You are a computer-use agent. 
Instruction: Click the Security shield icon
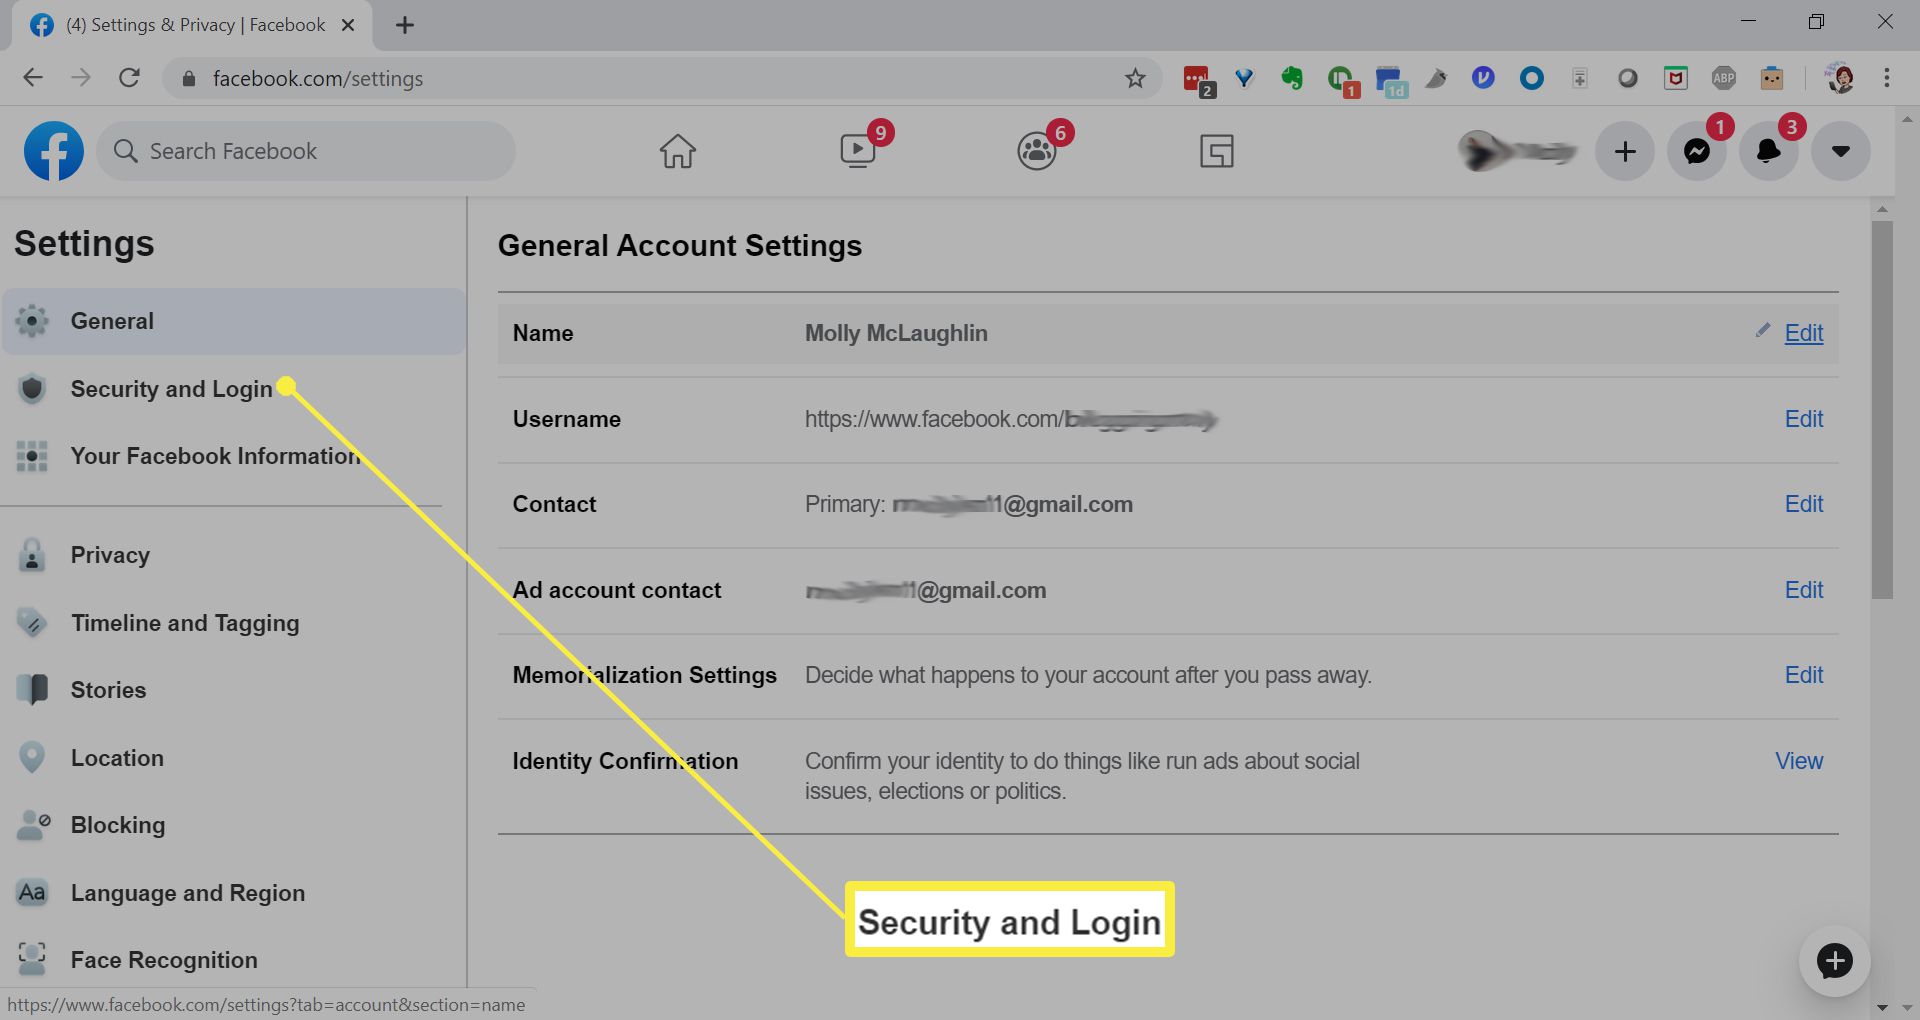pos(32,389)
